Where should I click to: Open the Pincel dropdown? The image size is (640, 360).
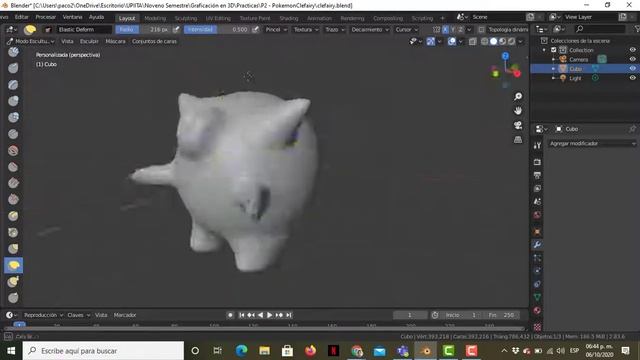[x=276, y=29]
